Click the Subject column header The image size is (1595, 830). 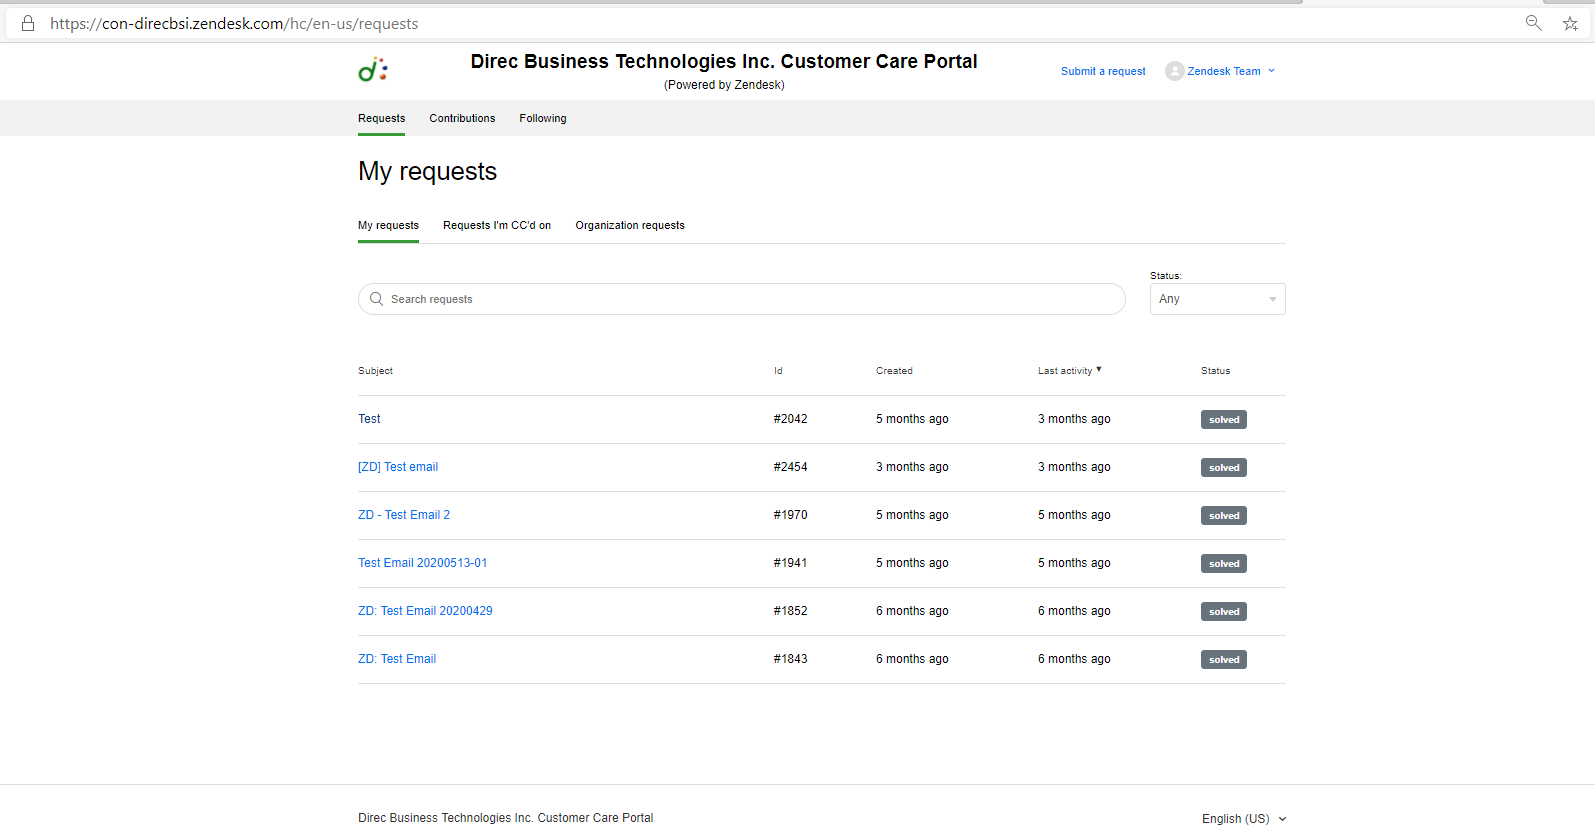[375, 371]
